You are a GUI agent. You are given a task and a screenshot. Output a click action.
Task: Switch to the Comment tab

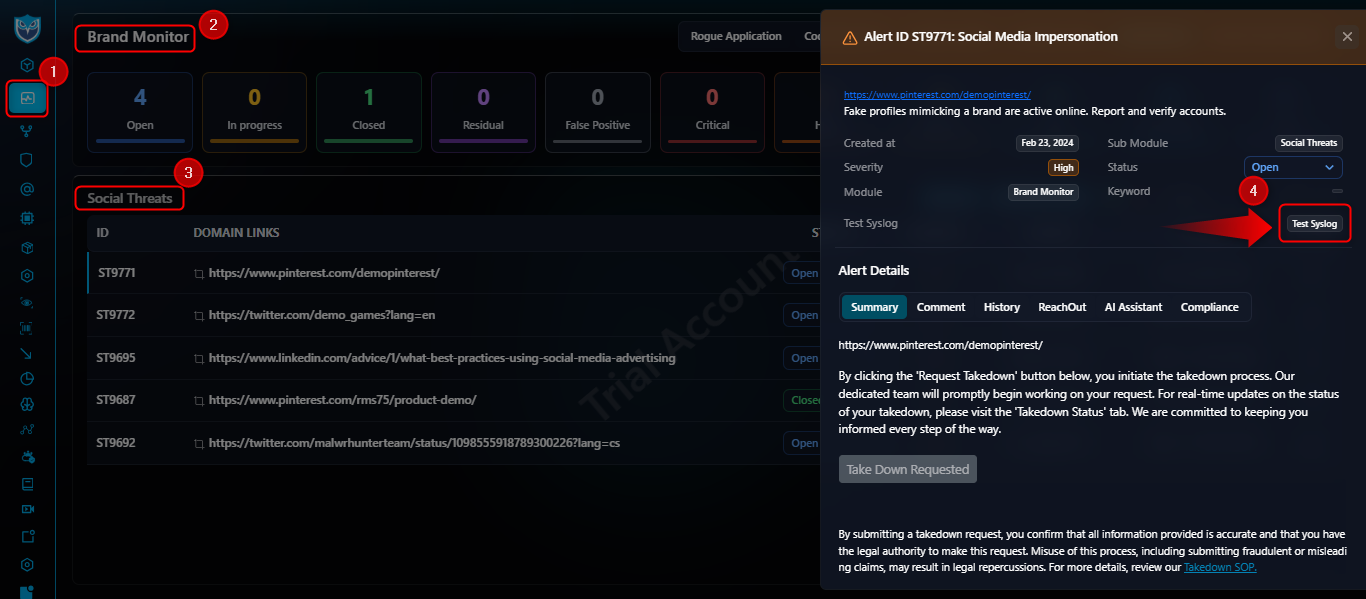[941, 307]
